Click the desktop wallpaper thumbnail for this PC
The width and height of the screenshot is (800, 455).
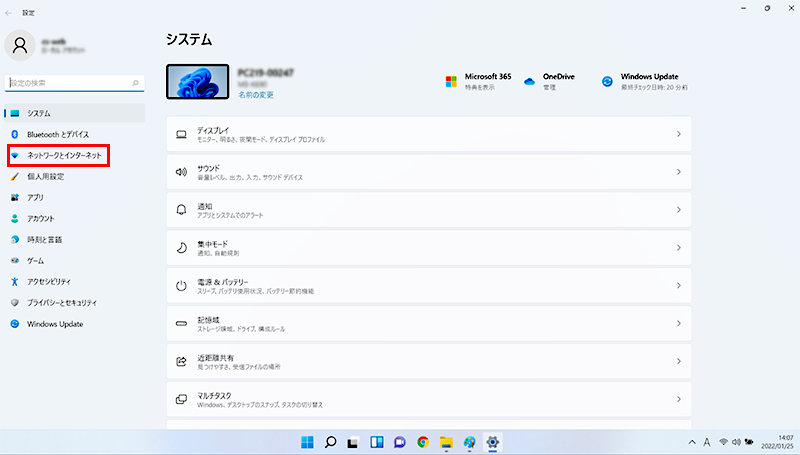[x=197, y=84]
